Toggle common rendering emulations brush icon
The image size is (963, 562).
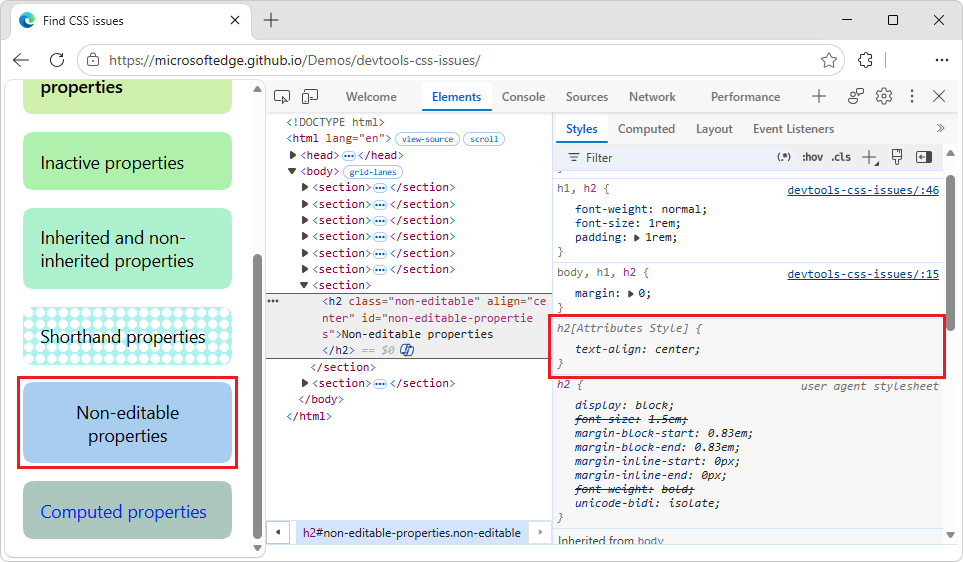[x=897, y=157]
